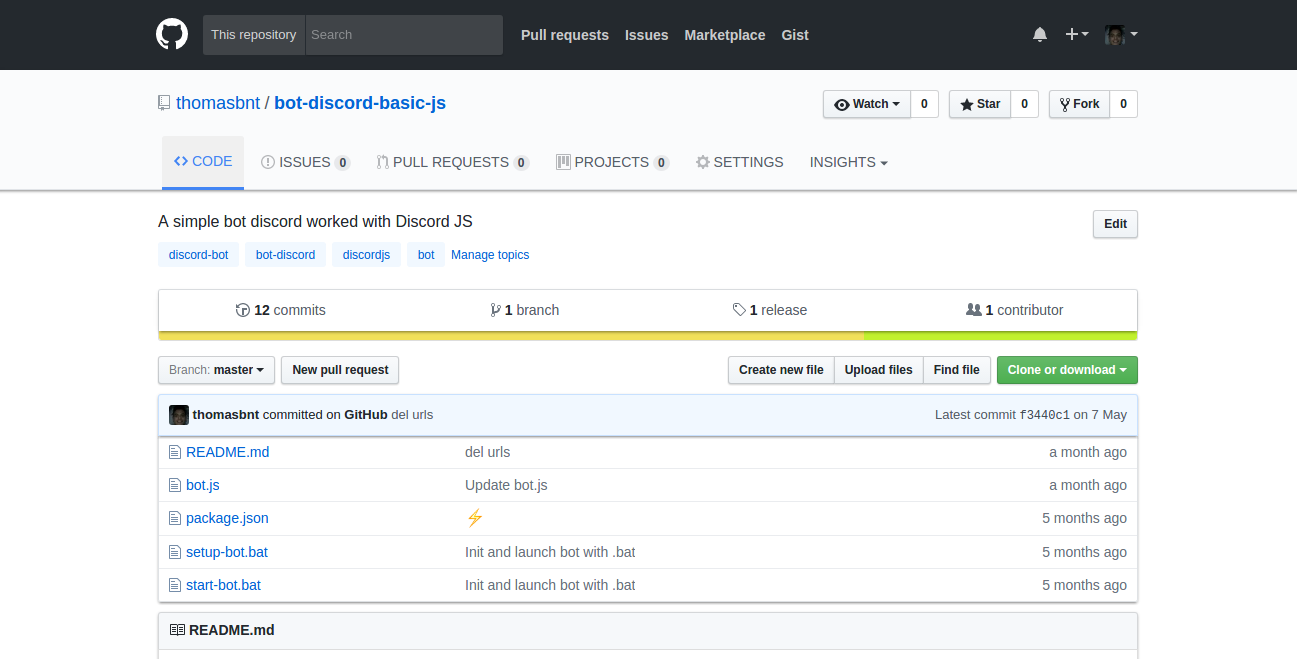Open latest commit hash f3440c1
Image resolution: width=1297 pixels, height=659 pixels.
(x=1044, y=415)
